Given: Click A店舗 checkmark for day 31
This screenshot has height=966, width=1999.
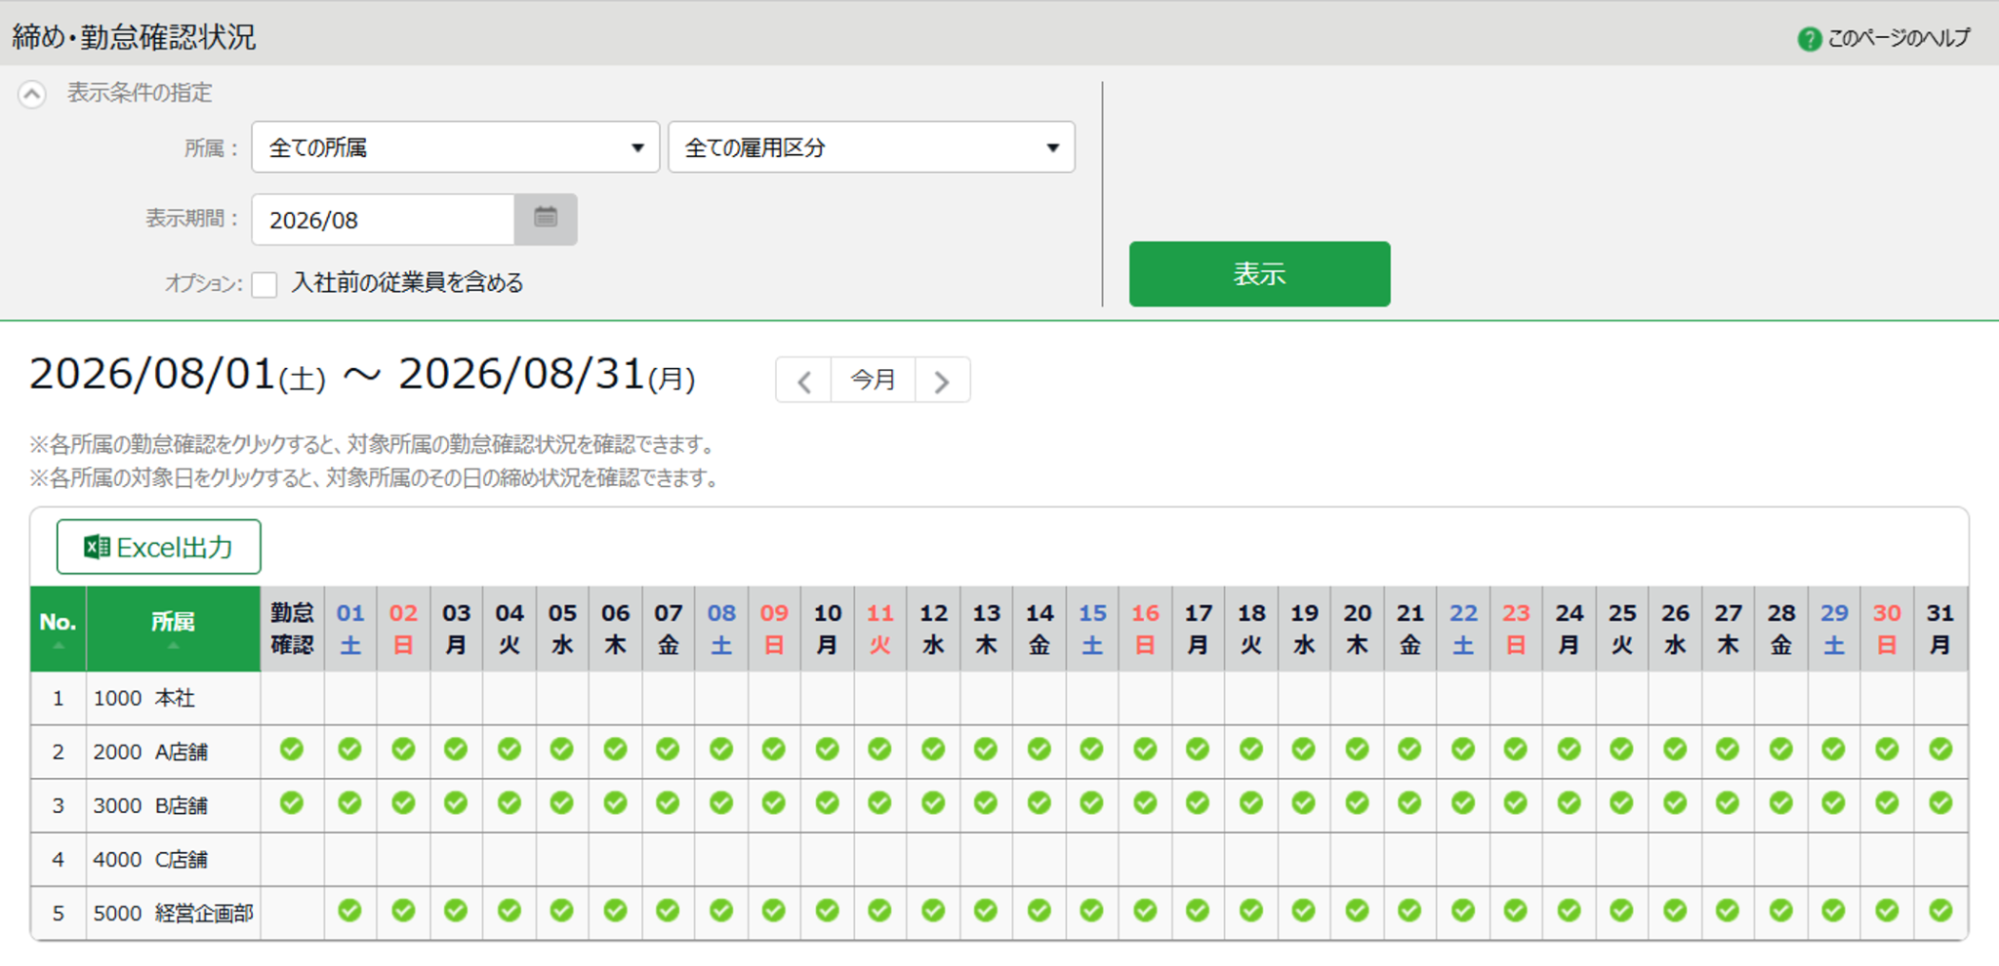Looking at the screenshot, I should pyautogui.click(x=1941, y=749).
